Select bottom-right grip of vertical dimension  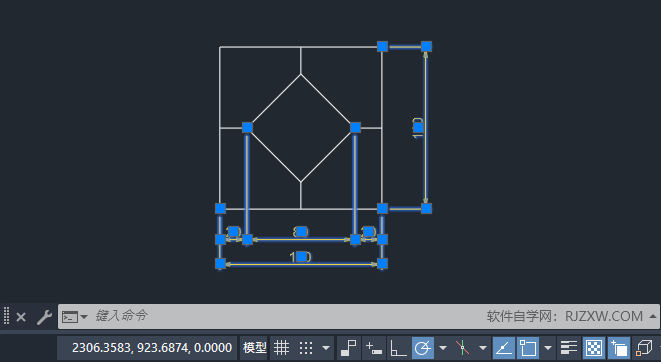[x=426, y=208]
